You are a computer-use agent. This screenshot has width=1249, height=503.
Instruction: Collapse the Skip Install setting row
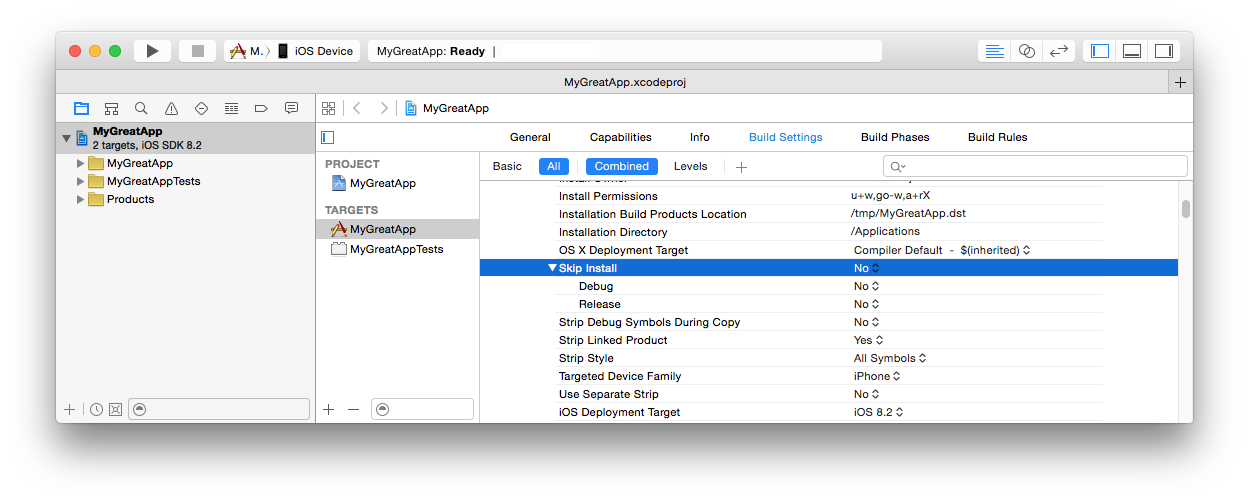click(x=552, y=268)
